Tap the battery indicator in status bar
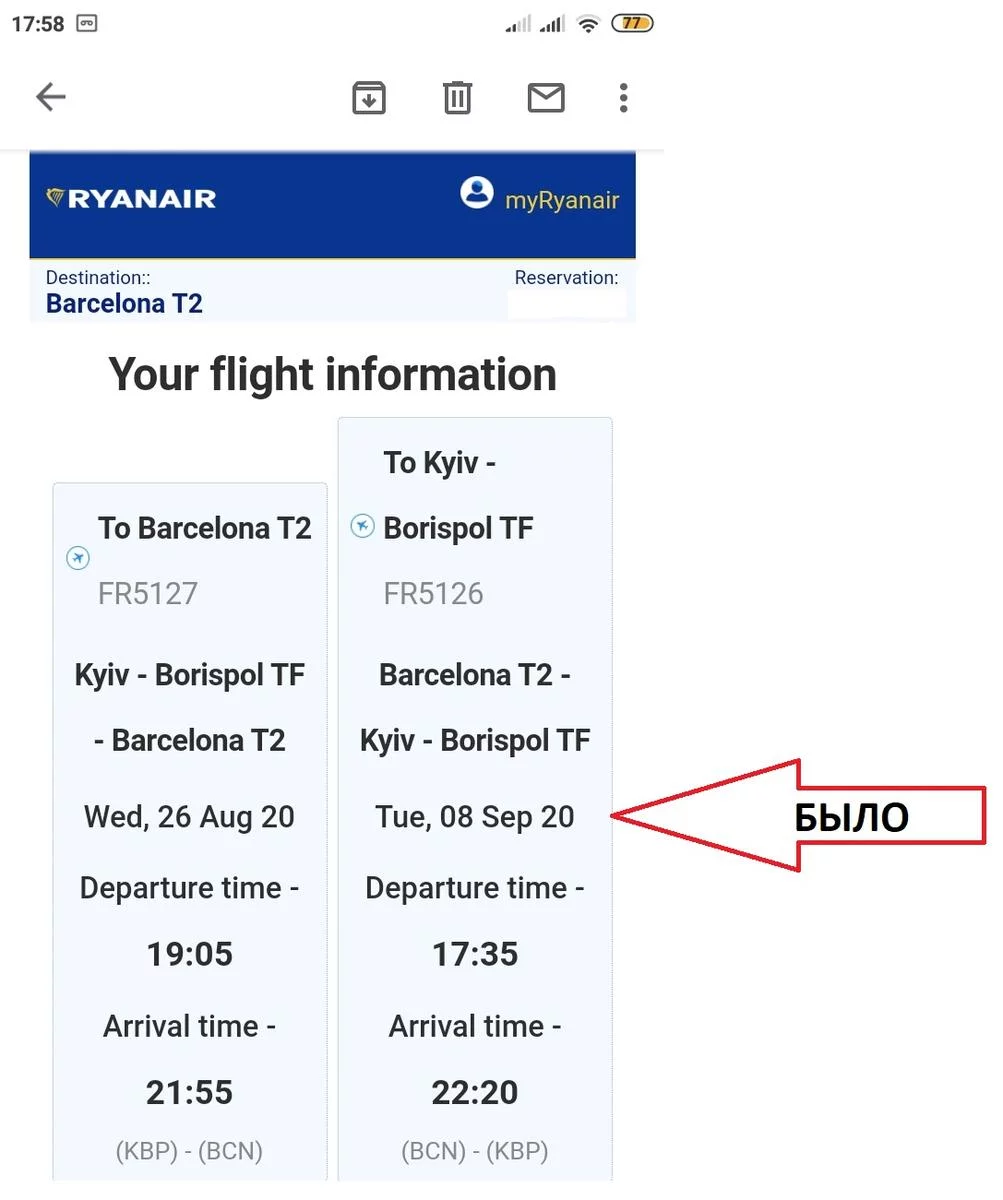The width and height of the screenshot is (1003, 1200). 632,24
